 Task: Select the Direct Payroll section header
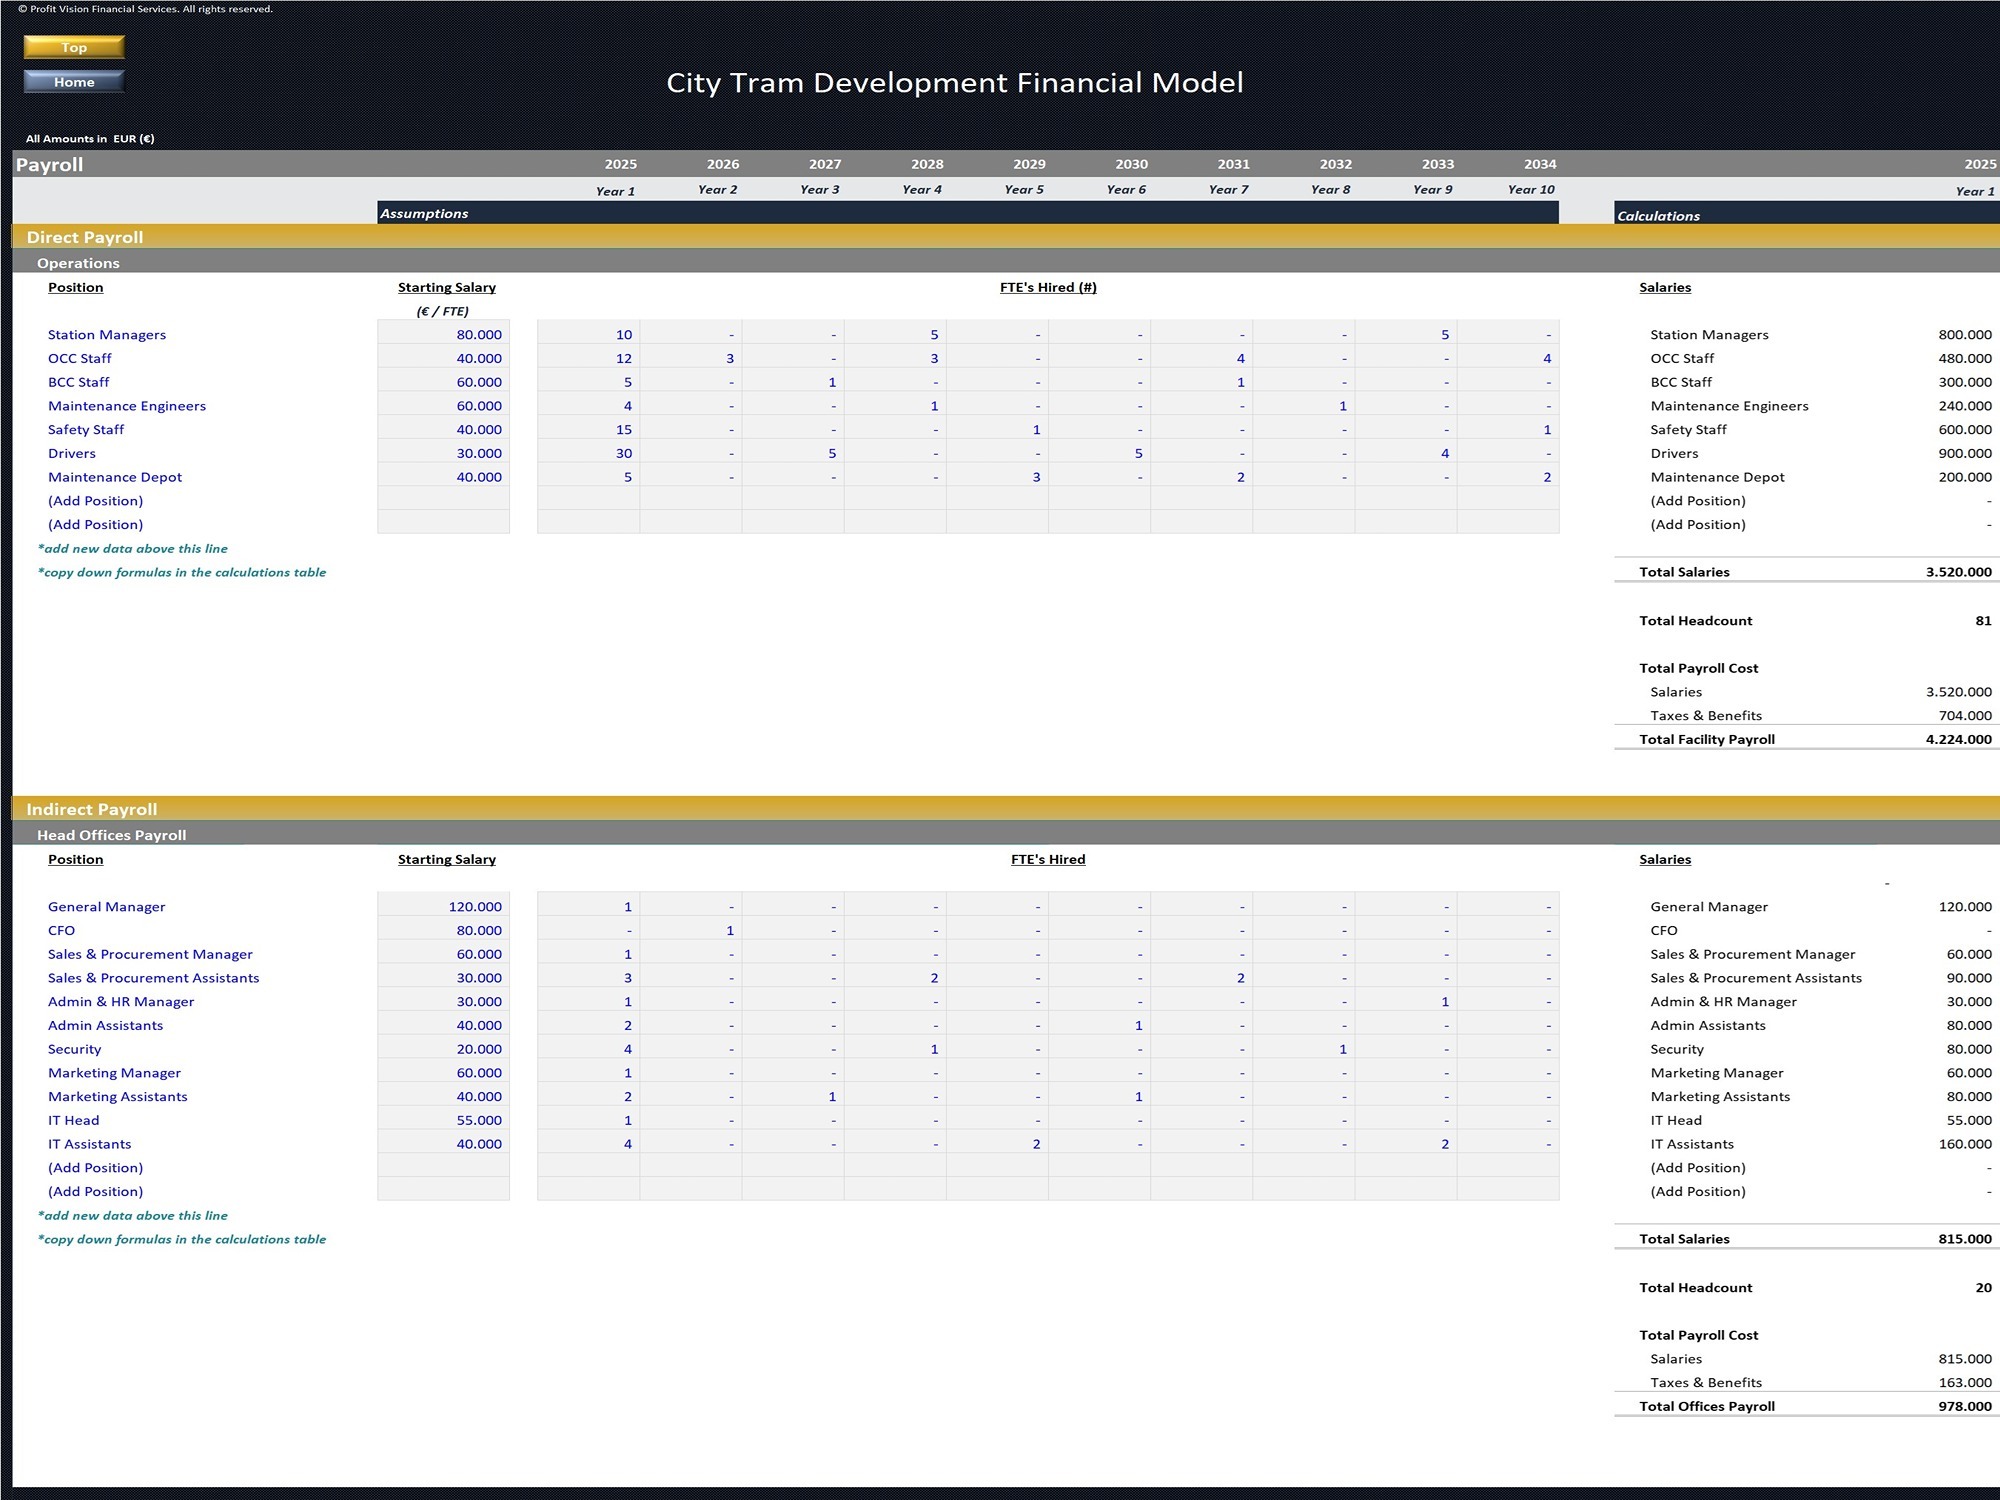[x=85, y=237]
